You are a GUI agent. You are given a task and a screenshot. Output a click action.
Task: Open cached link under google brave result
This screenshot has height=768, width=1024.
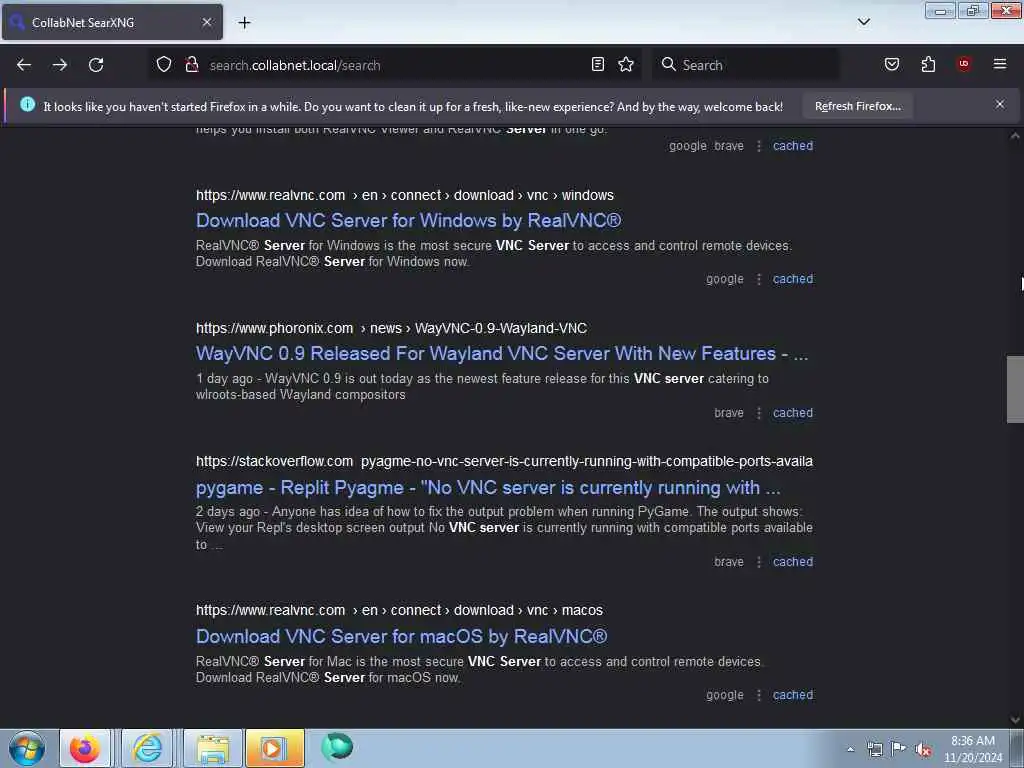point(793,146)
